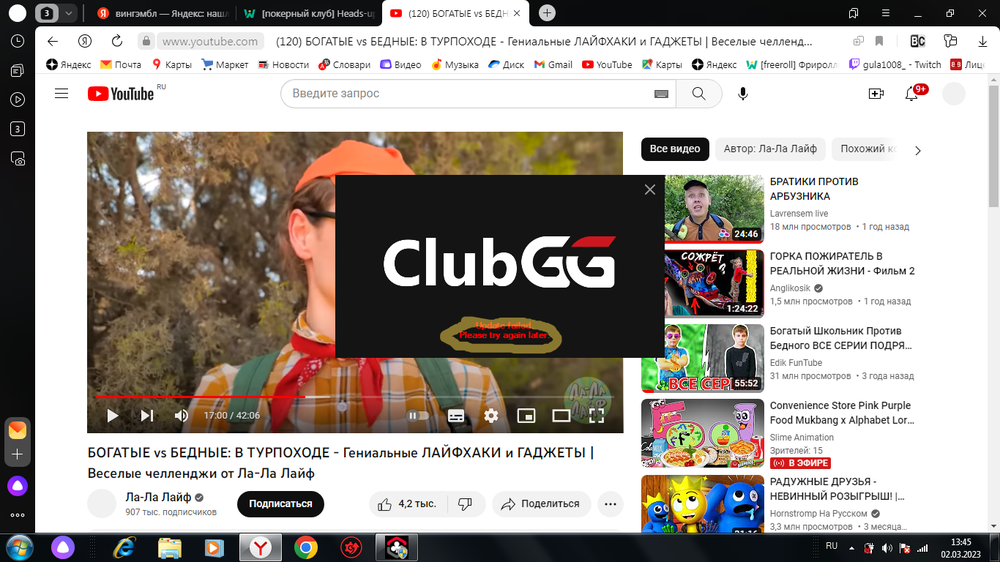Open the YouTube hamburger guide menu
This screenshot has width=1000, height=562.
tap(61, 93)
